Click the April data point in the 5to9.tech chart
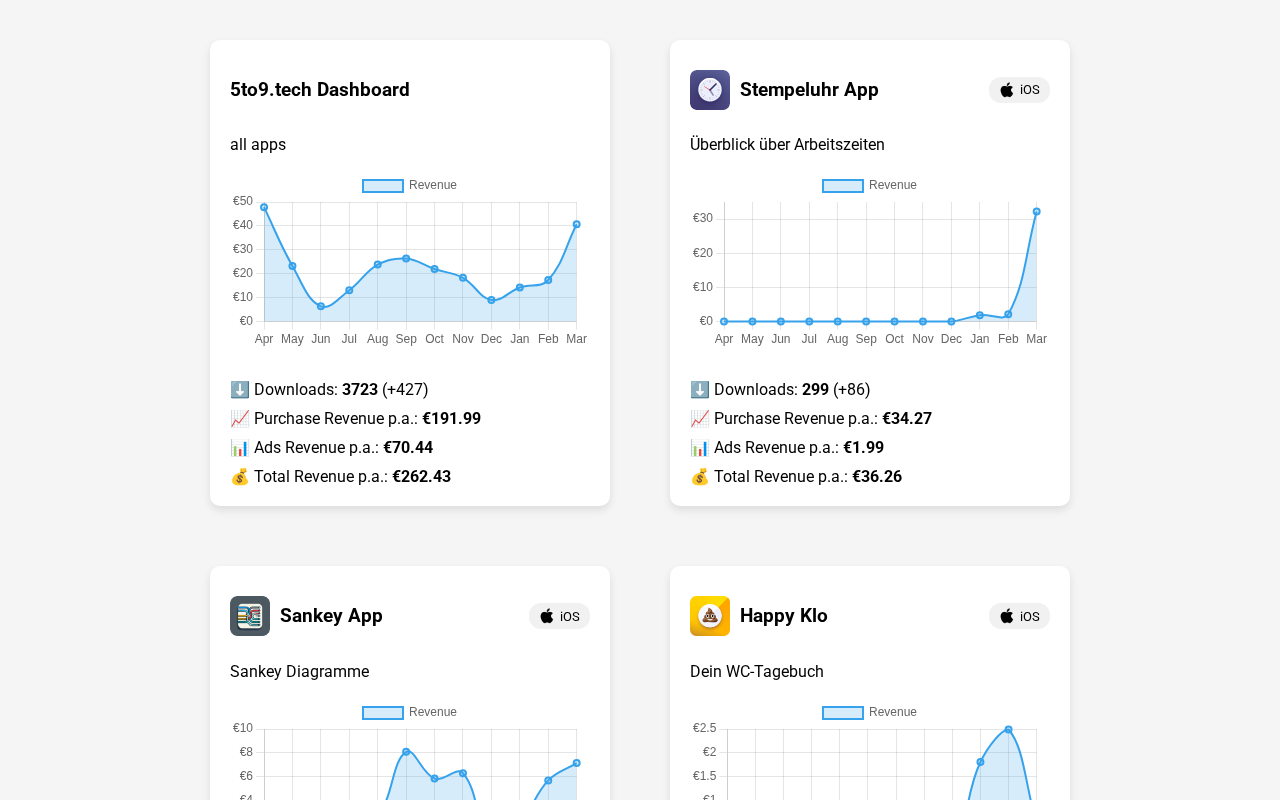The height and width of the screenshot is (800, 1280). coord(264,207)
